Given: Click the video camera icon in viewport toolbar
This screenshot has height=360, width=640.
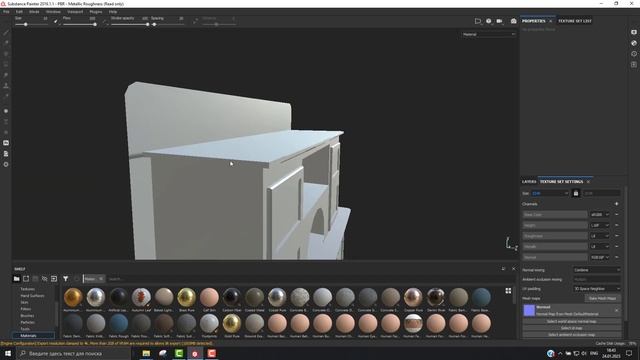Looking at the screenshot, I should [499, 21].
